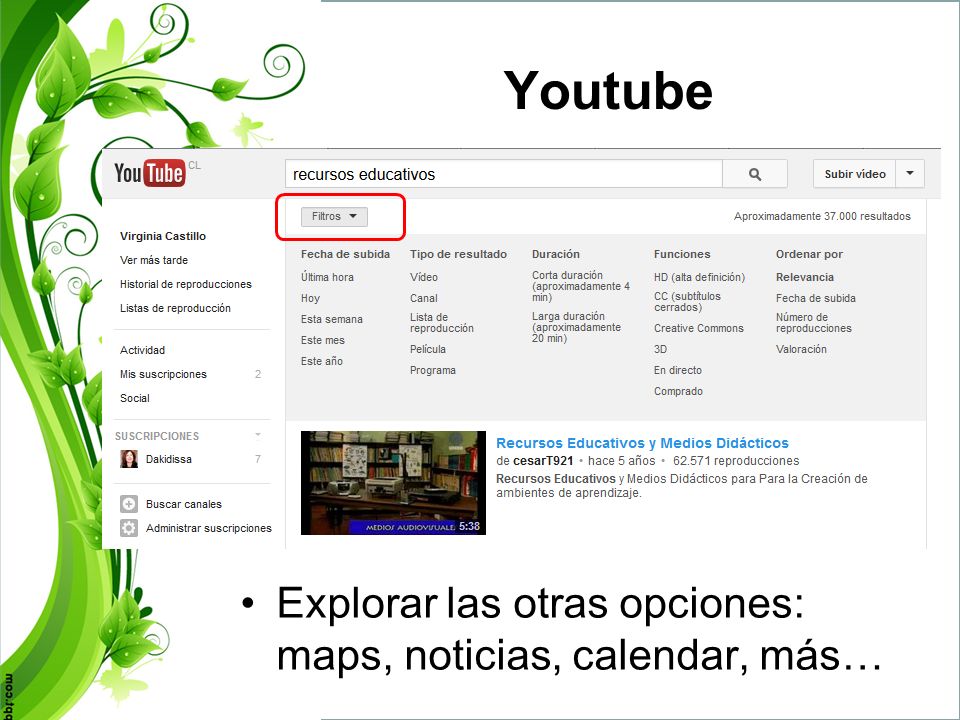This screenshot has height=720, width=960.
Task: Filter by Última hora
Action: [327, 277]
